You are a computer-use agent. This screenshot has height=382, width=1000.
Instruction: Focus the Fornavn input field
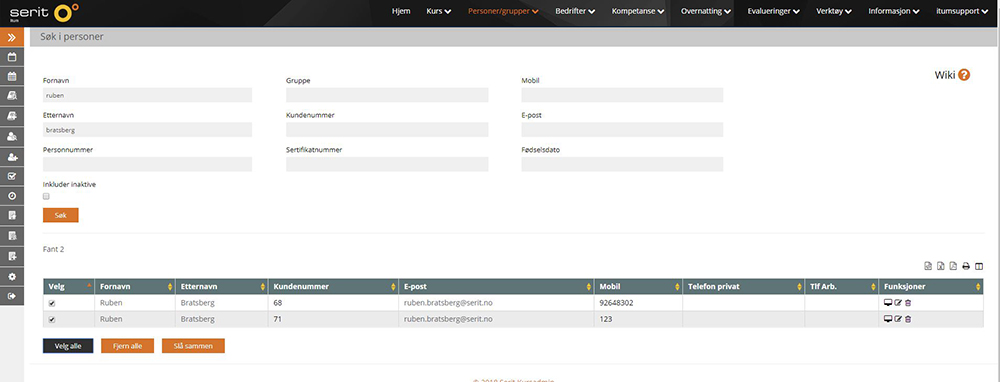[147, 95]
